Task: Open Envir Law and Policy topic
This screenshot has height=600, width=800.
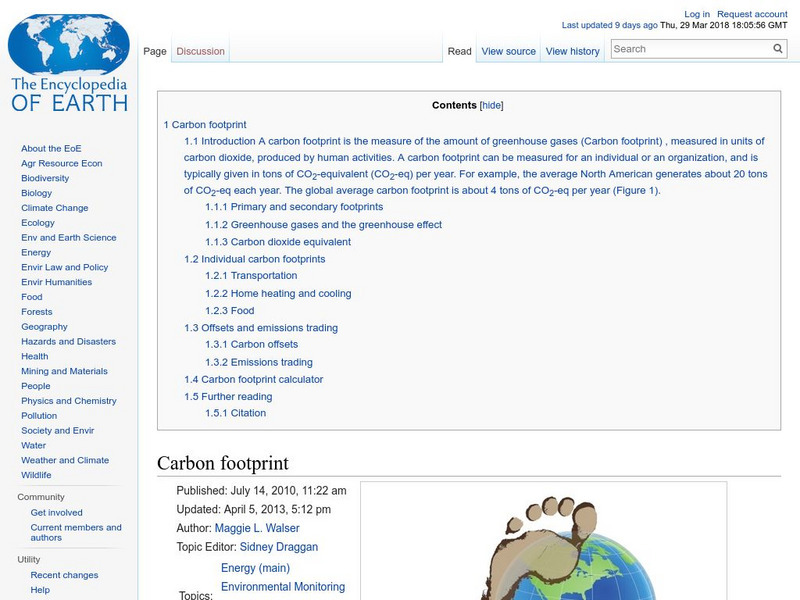Action: point(64,267)
